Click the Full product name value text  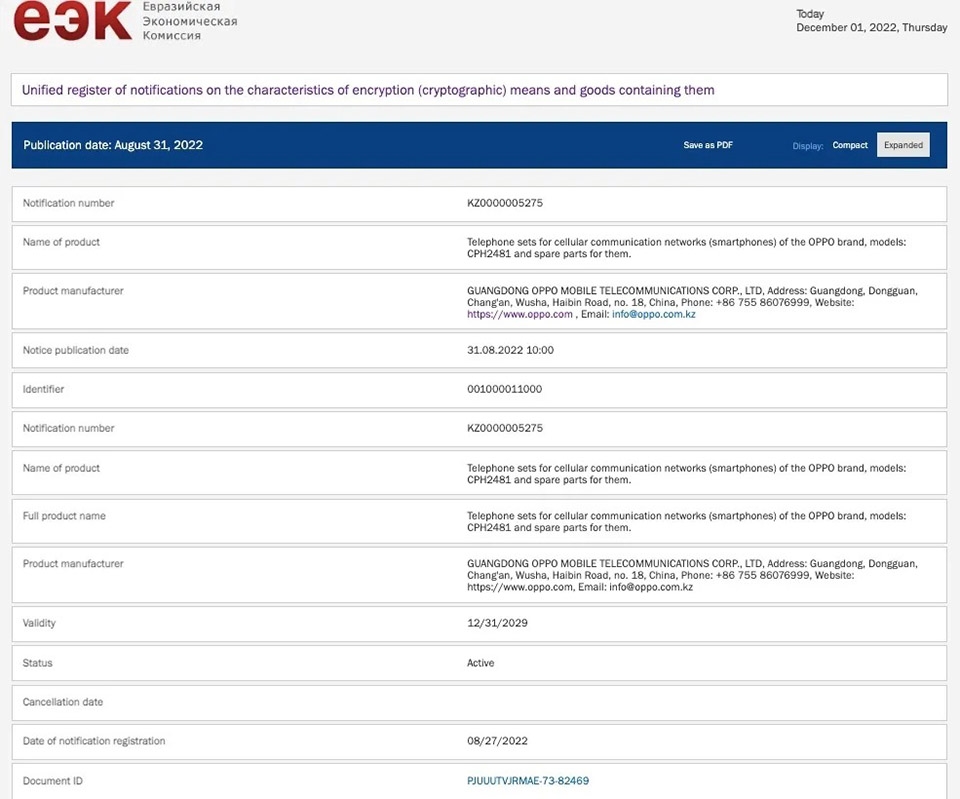coord(686,522)
